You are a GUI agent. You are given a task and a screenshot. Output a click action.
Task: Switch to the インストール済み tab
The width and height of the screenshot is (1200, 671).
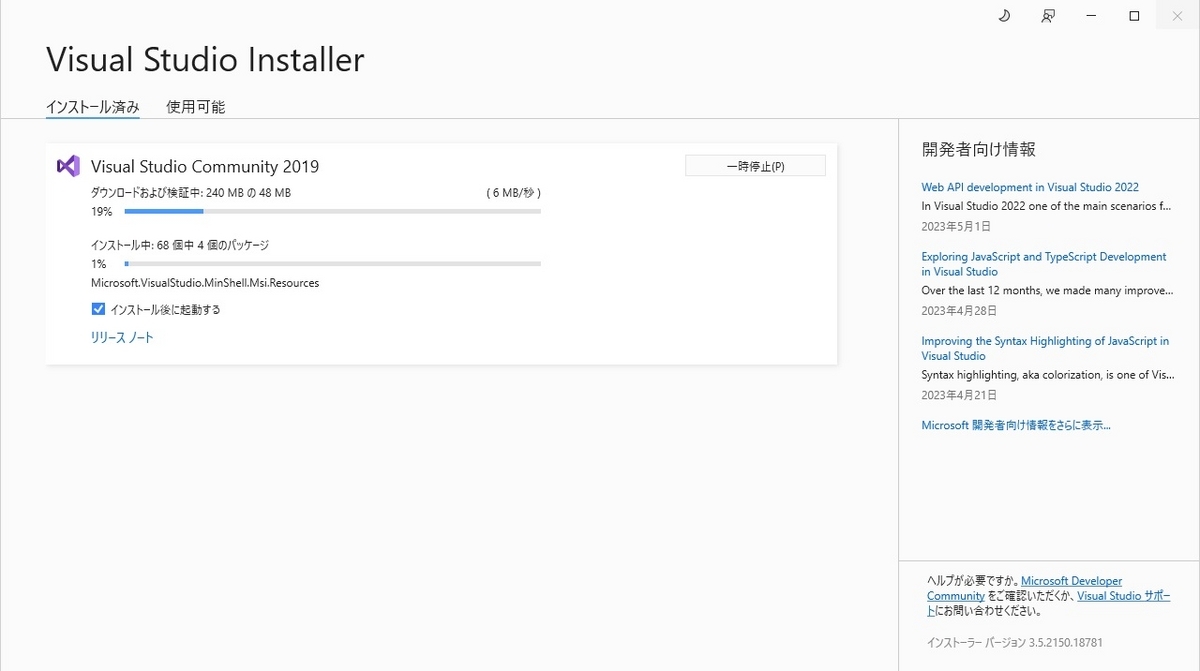93,107
